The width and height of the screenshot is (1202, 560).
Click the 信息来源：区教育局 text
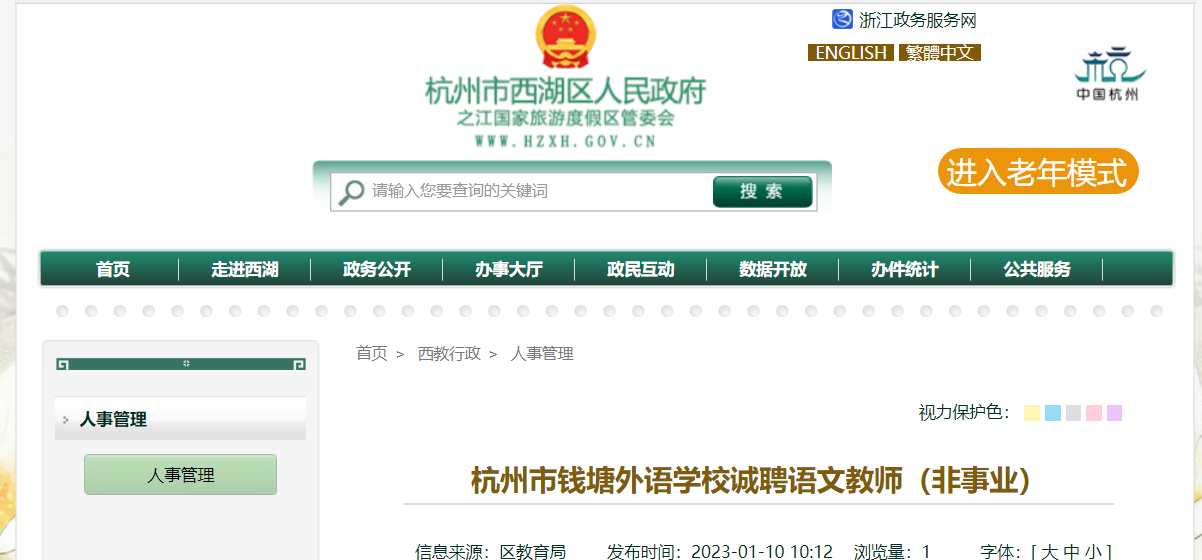pyautogui.click(x=490, y=552)
